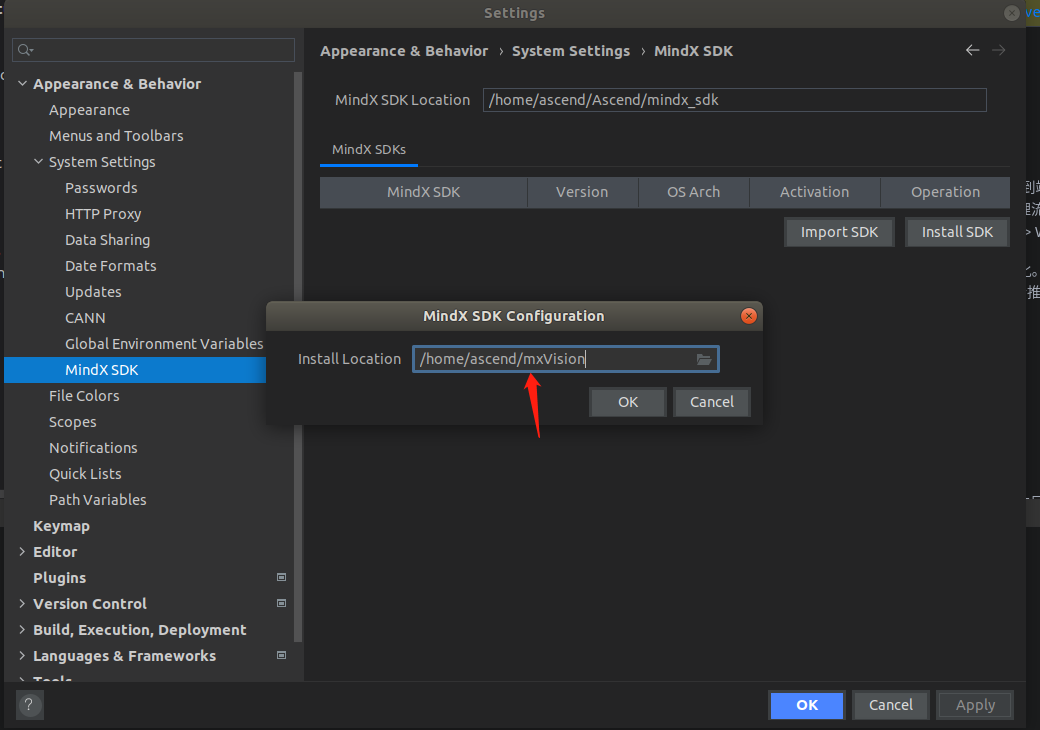Open Date Formats settings
The image size is (1040, 730).
pyautogui.click(x=111, y=266)
